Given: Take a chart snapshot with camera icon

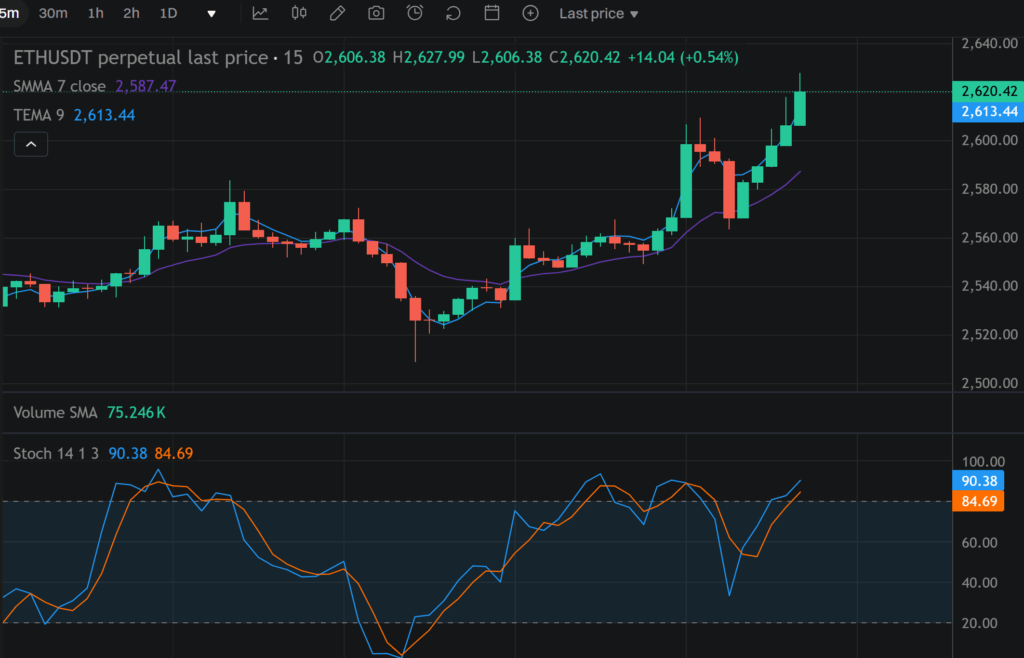Looking at the screenshot, I should click(376, 13).
